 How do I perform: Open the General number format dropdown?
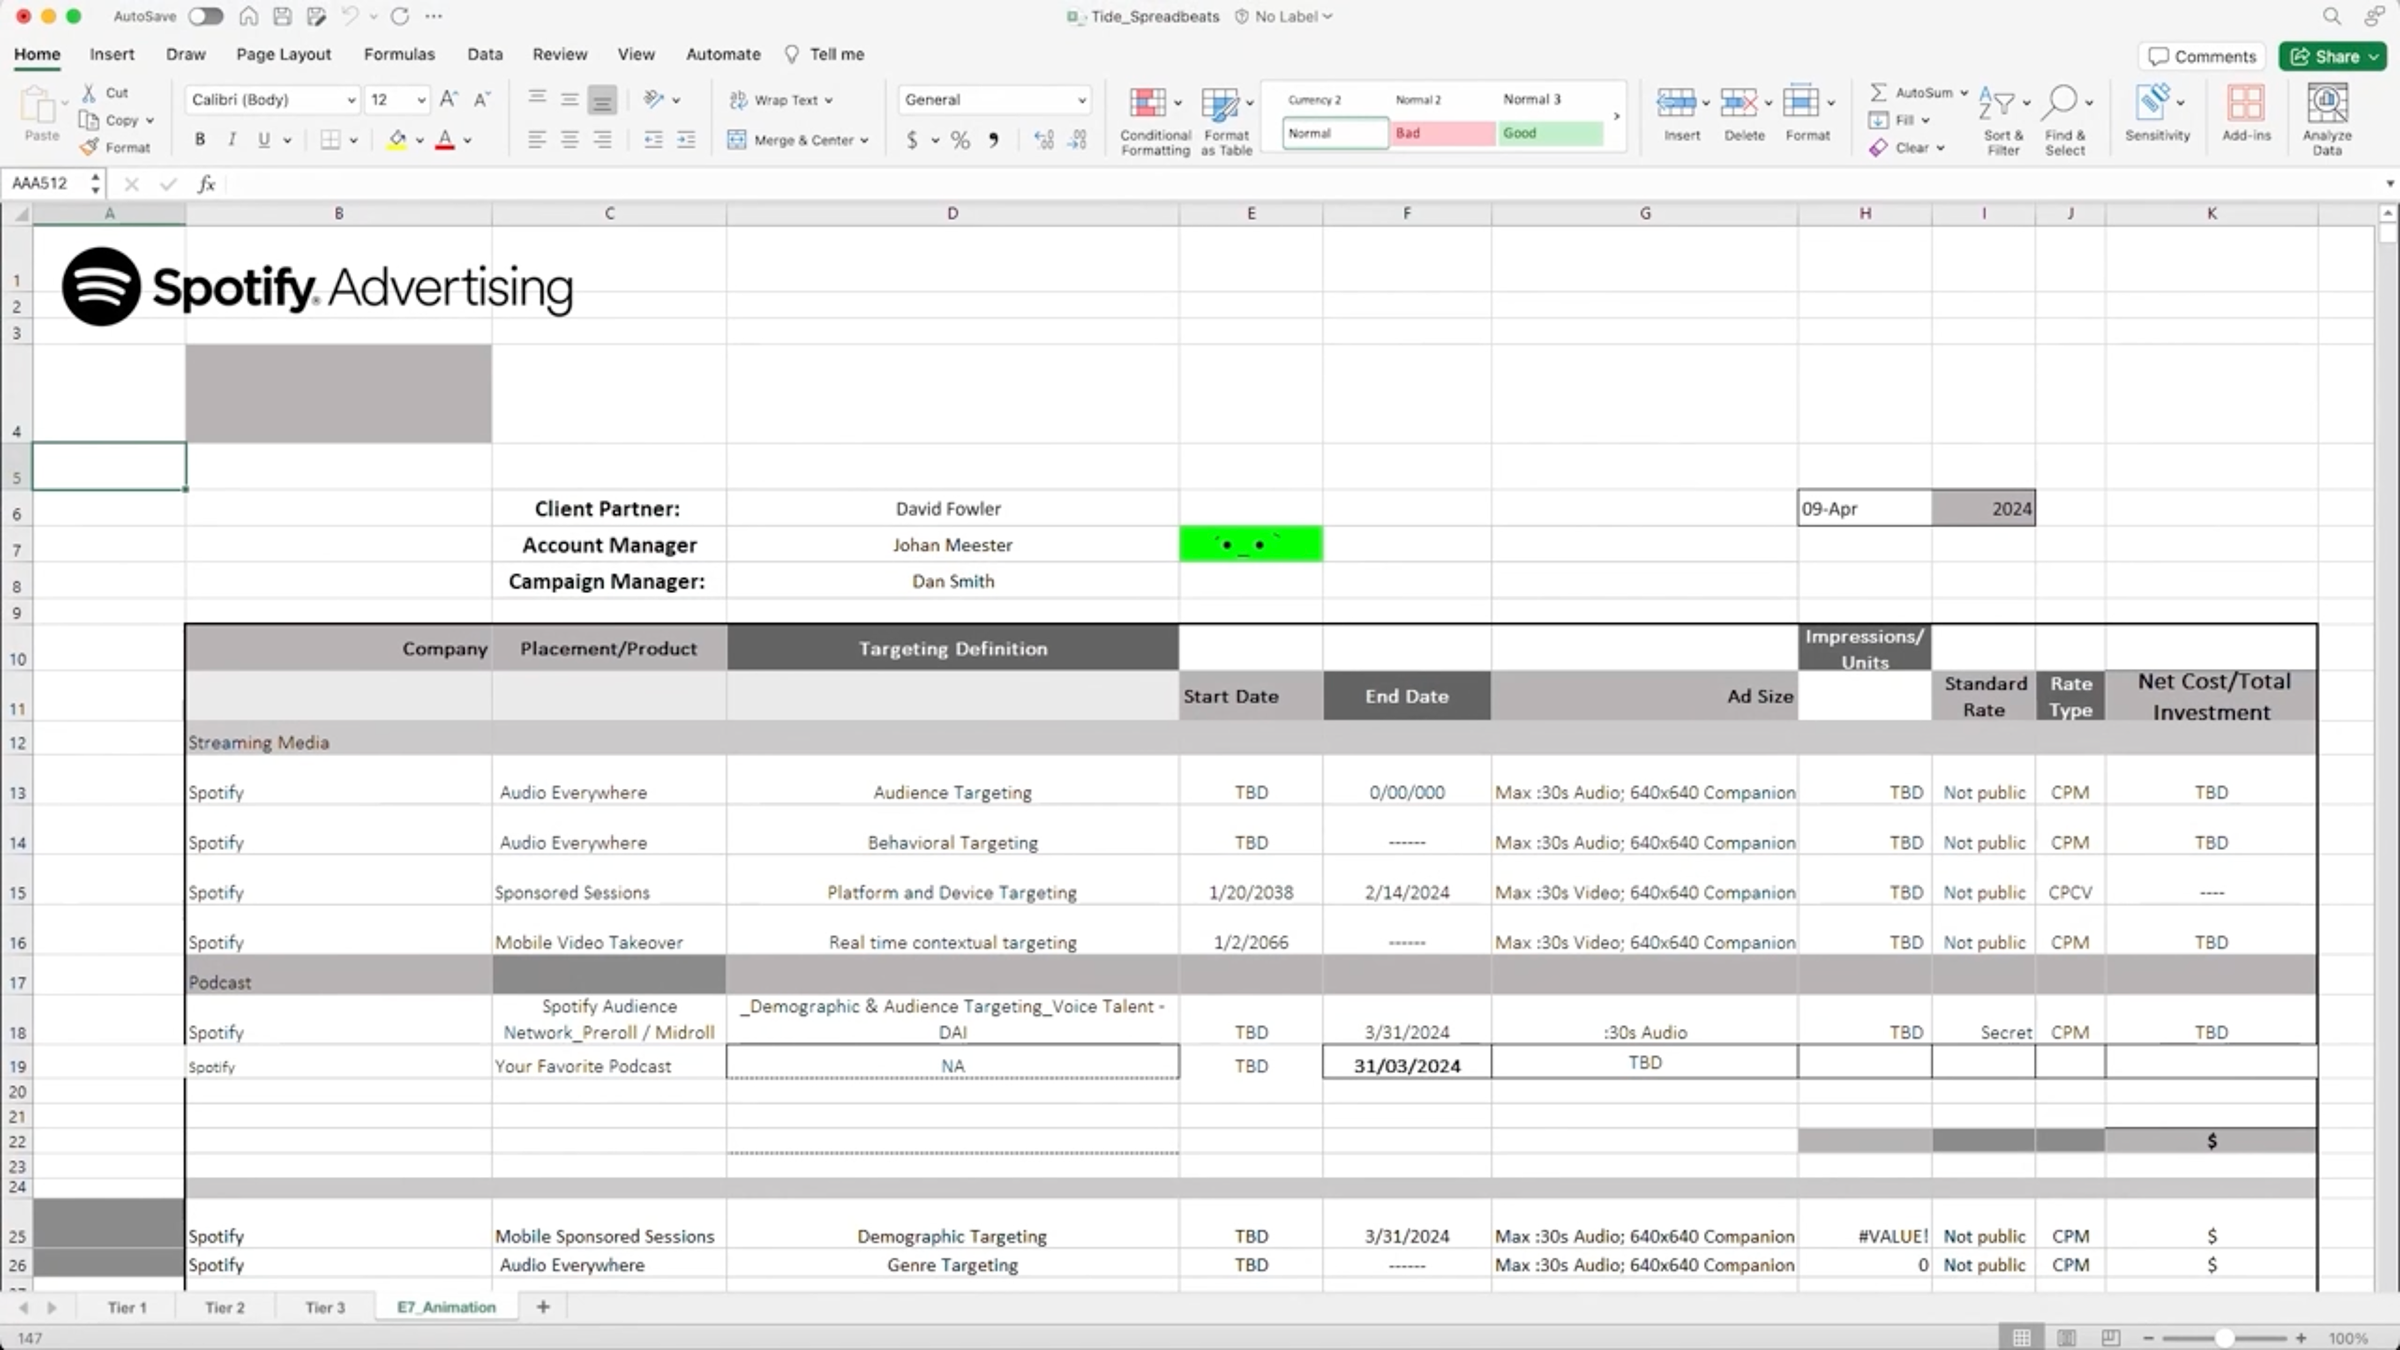[x=1081, y=100]
